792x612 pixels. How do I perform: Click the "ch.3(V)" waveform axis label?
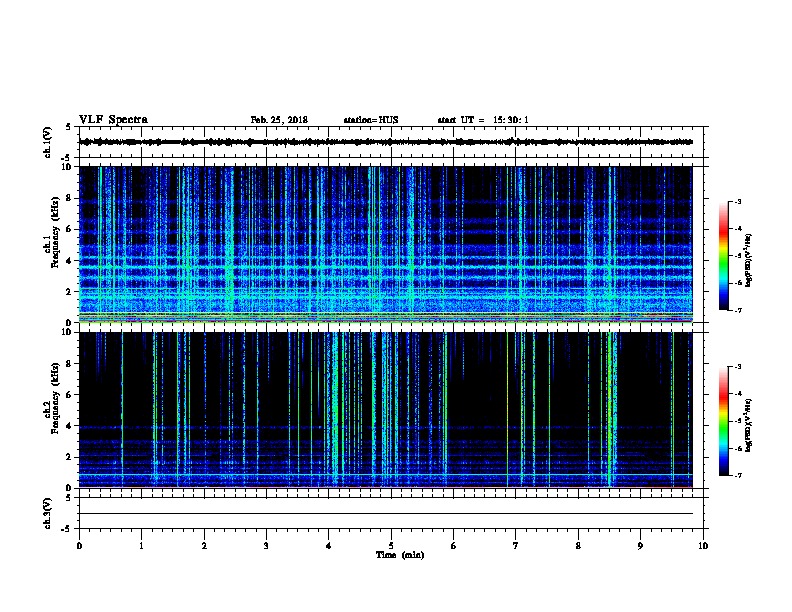(x=47, y=513)
